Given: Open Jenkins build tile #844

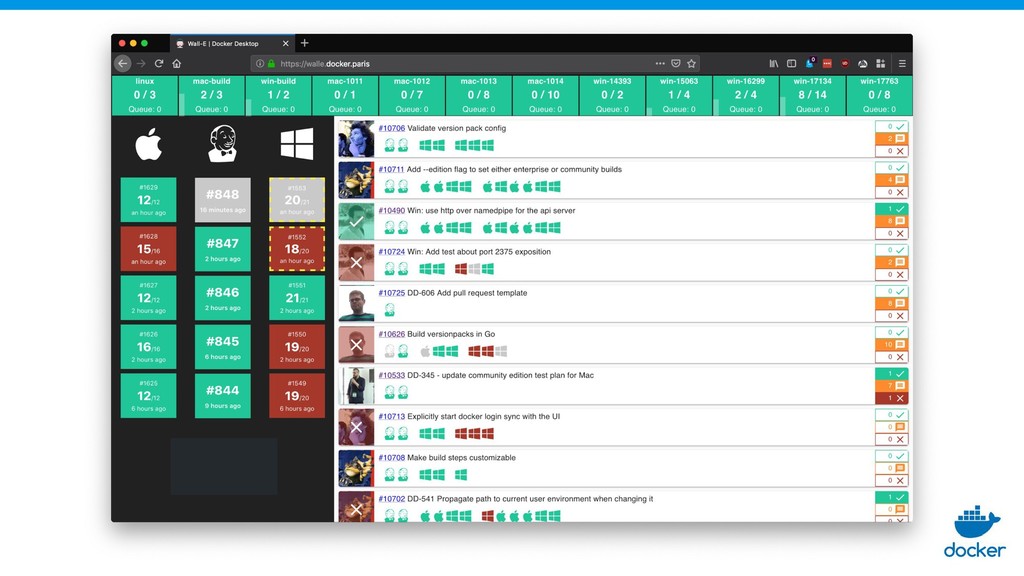Looking at the screenshot, I should [x=223, y=396].
